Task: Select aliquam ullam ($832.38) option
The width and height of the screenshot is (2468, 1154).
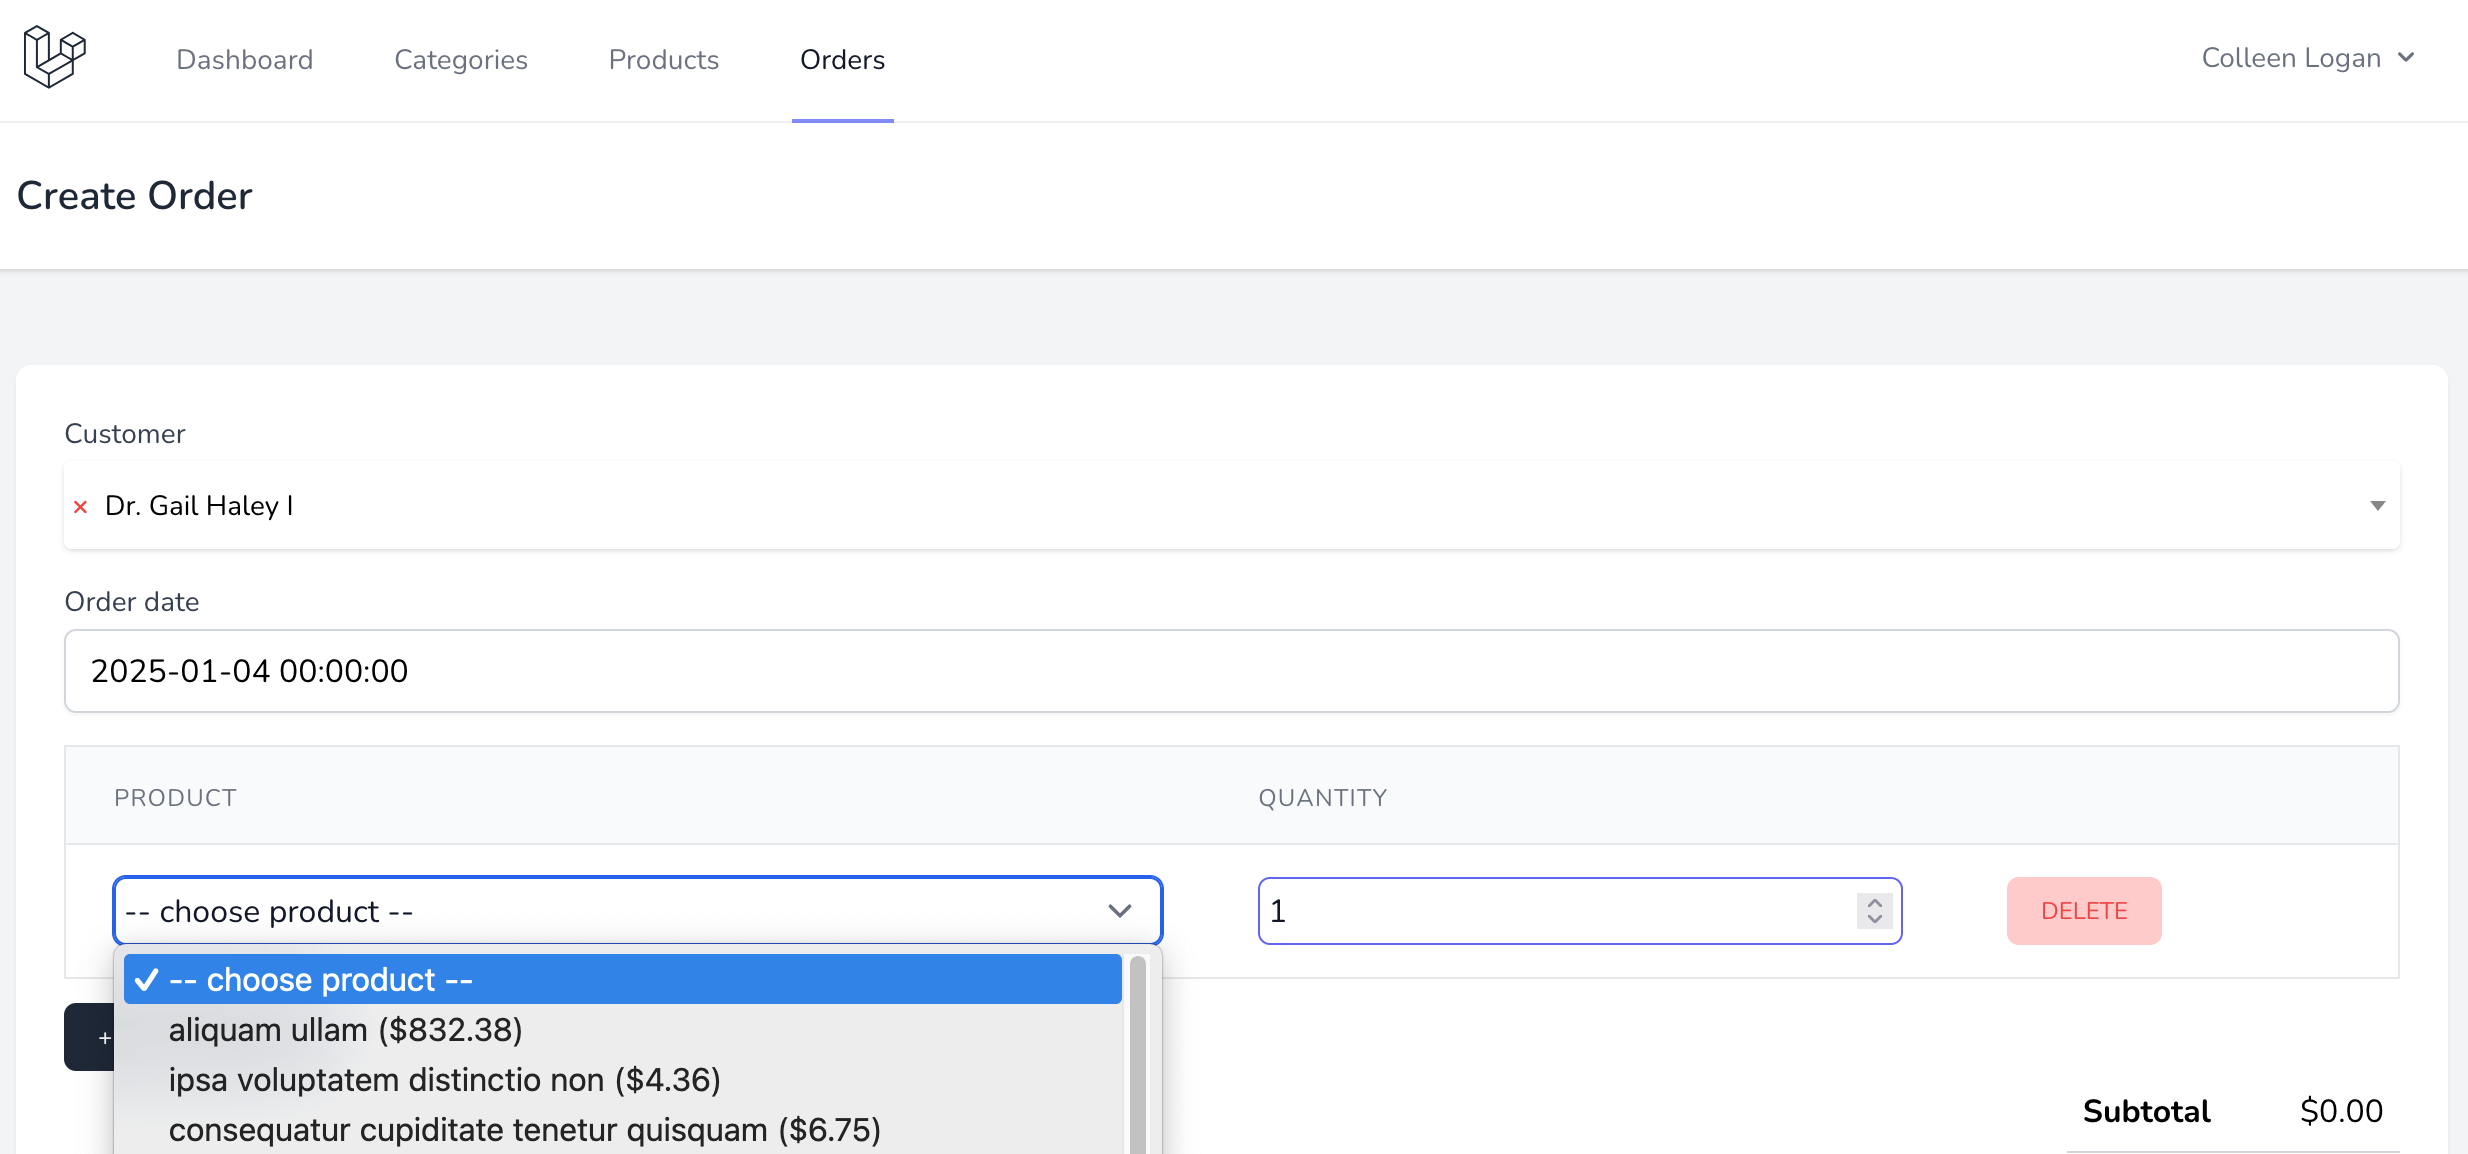Action: point(345,1030)
